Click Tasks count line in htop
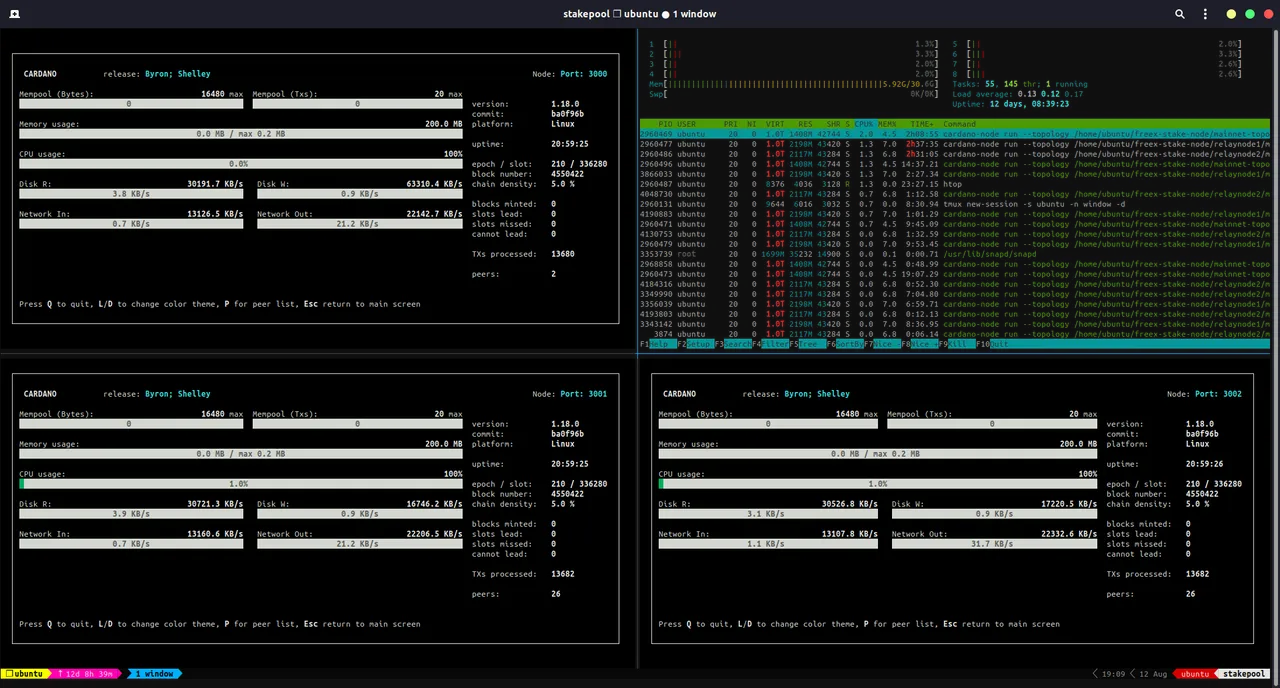1280x688 pixels. pos(1020,84)
